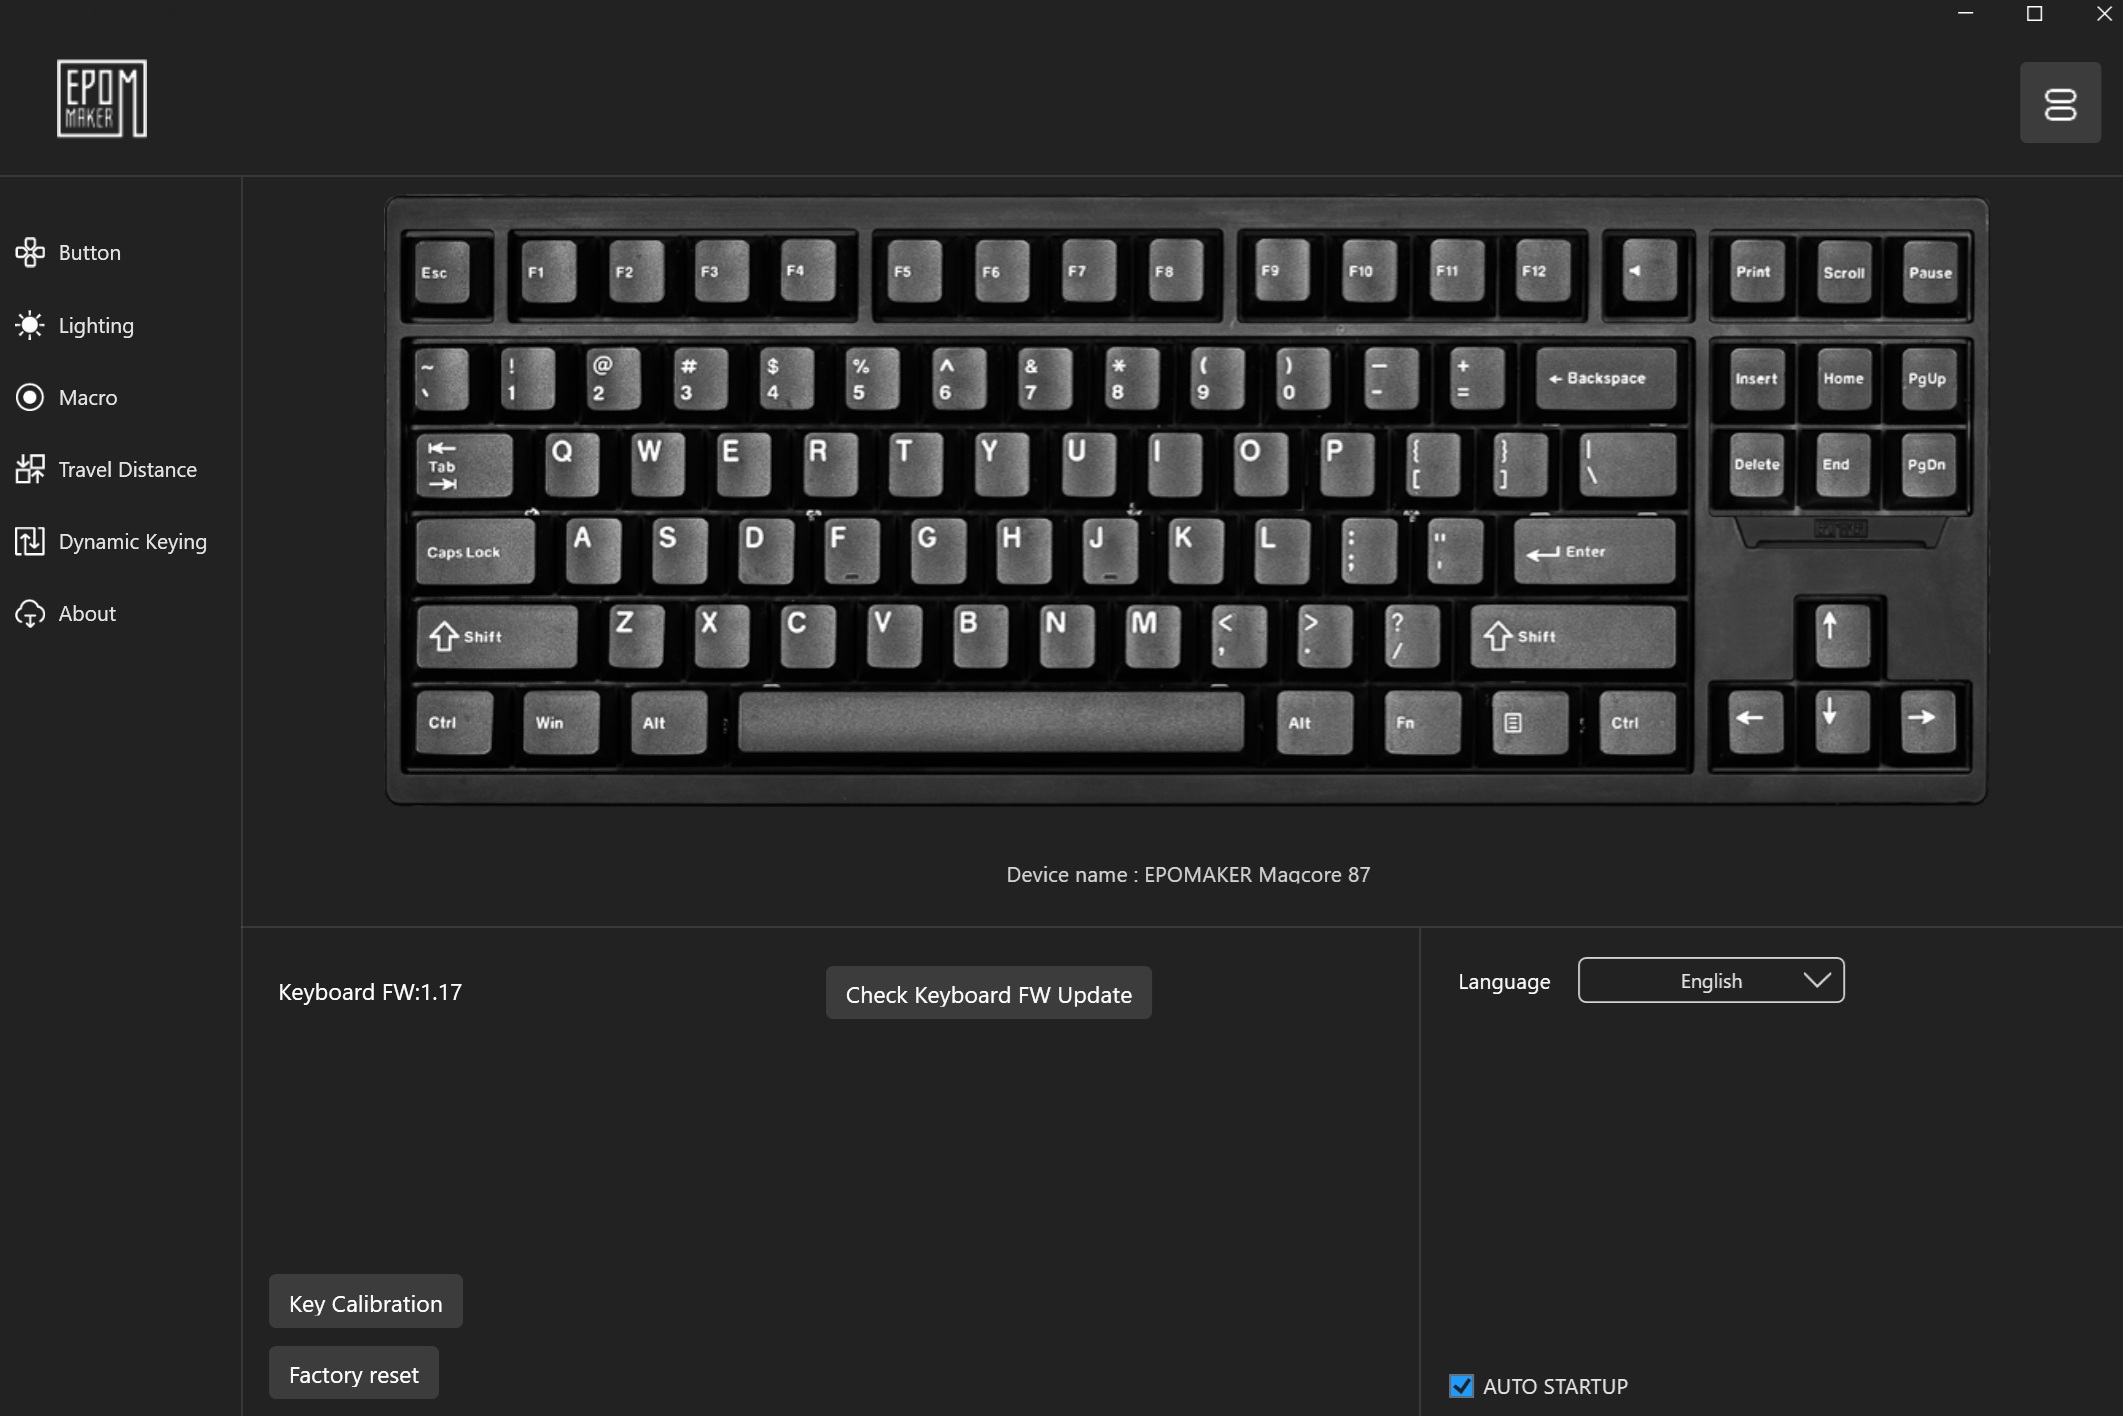Image resolution: width=2123 pixels, height=1416 pixels.
Task: Start Key Calibration
Action: (365, 1302)
